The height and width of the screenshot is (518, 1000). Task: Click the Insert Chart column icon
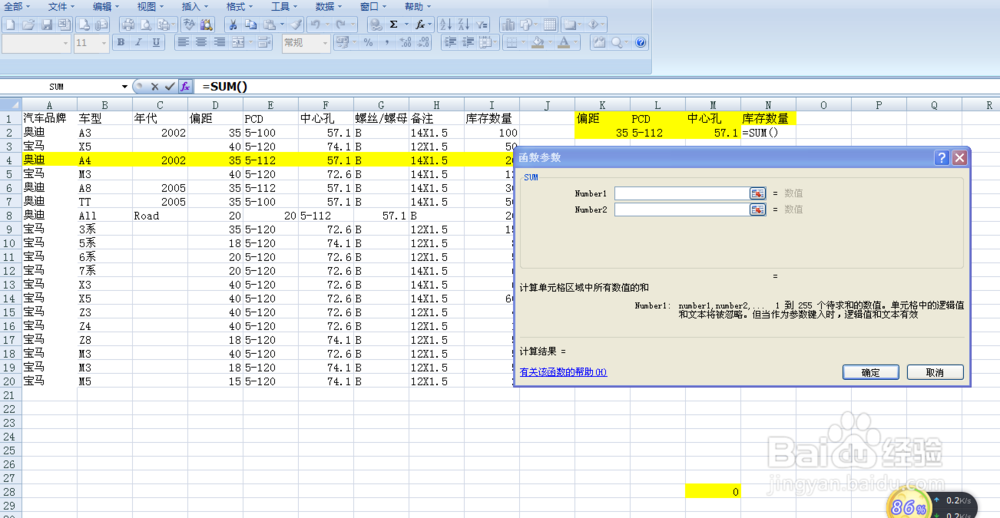(x=509, y=25)
